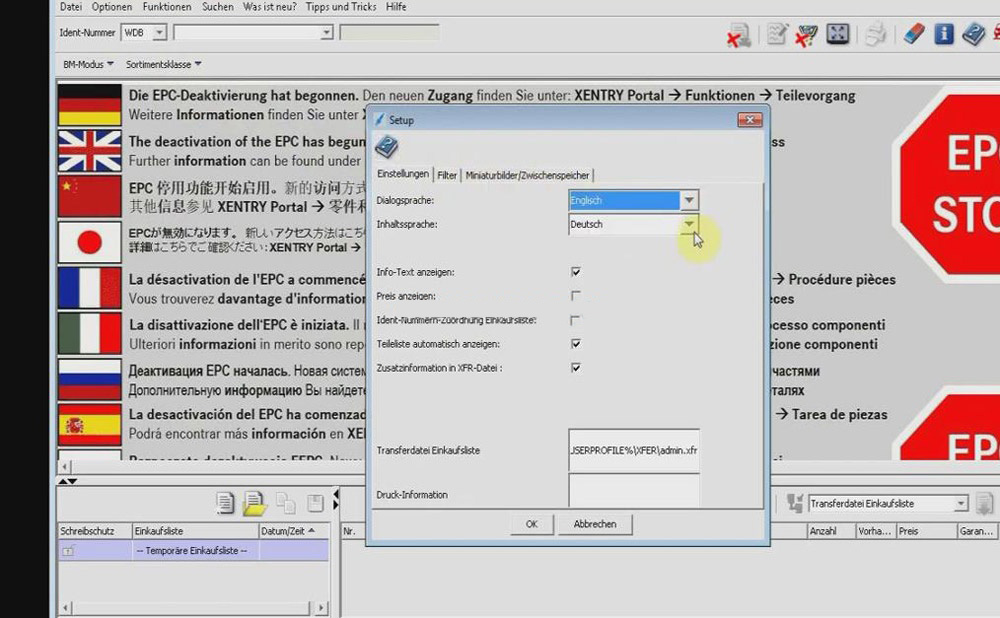1000x618 pixels.
Task: Select the Temporäre Einkaufsliste row
Action: pos(193,550)
